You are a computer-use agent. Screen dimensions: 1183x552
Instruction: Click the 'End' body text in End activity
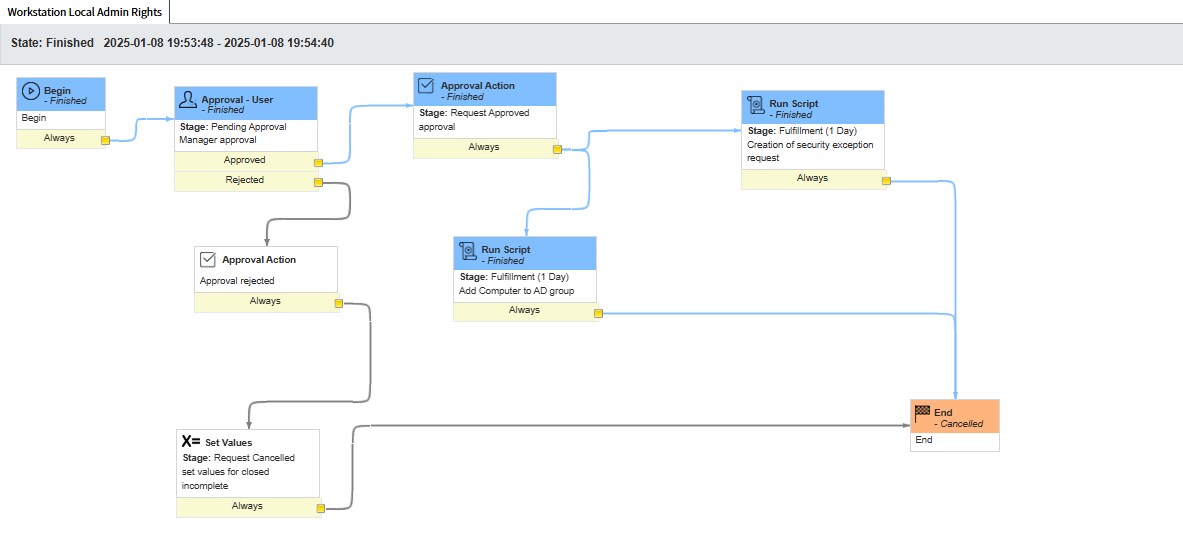pos(923,440)
